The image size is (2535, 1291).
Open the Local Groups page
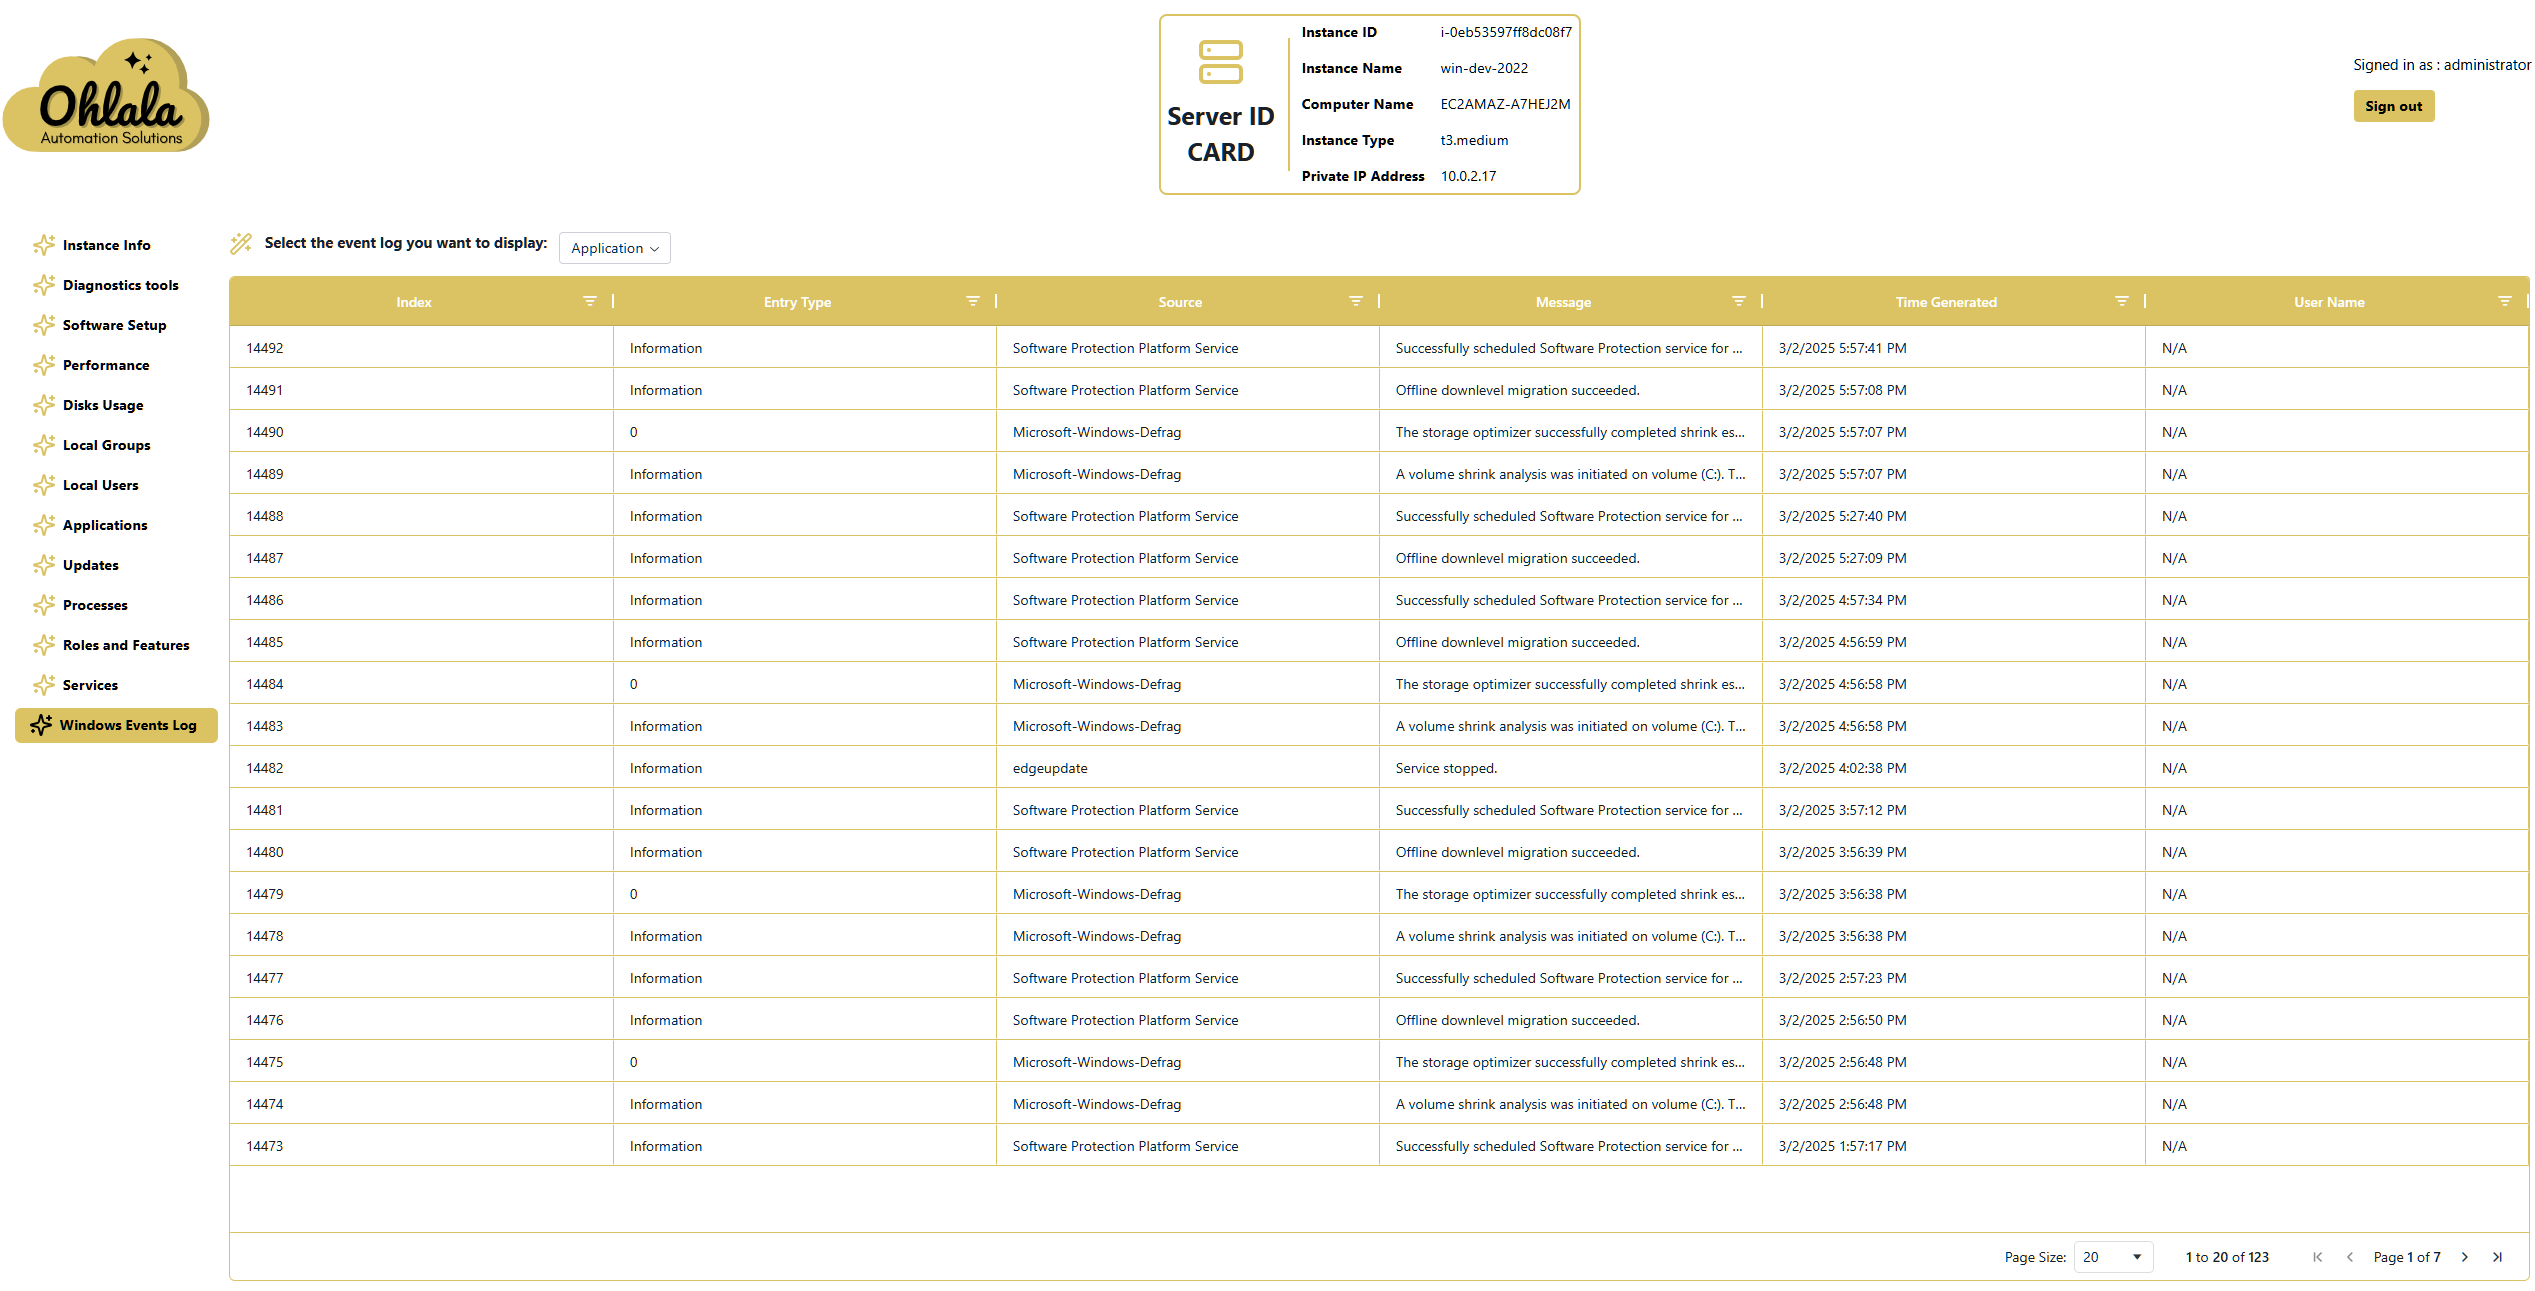tap(106, 445)
